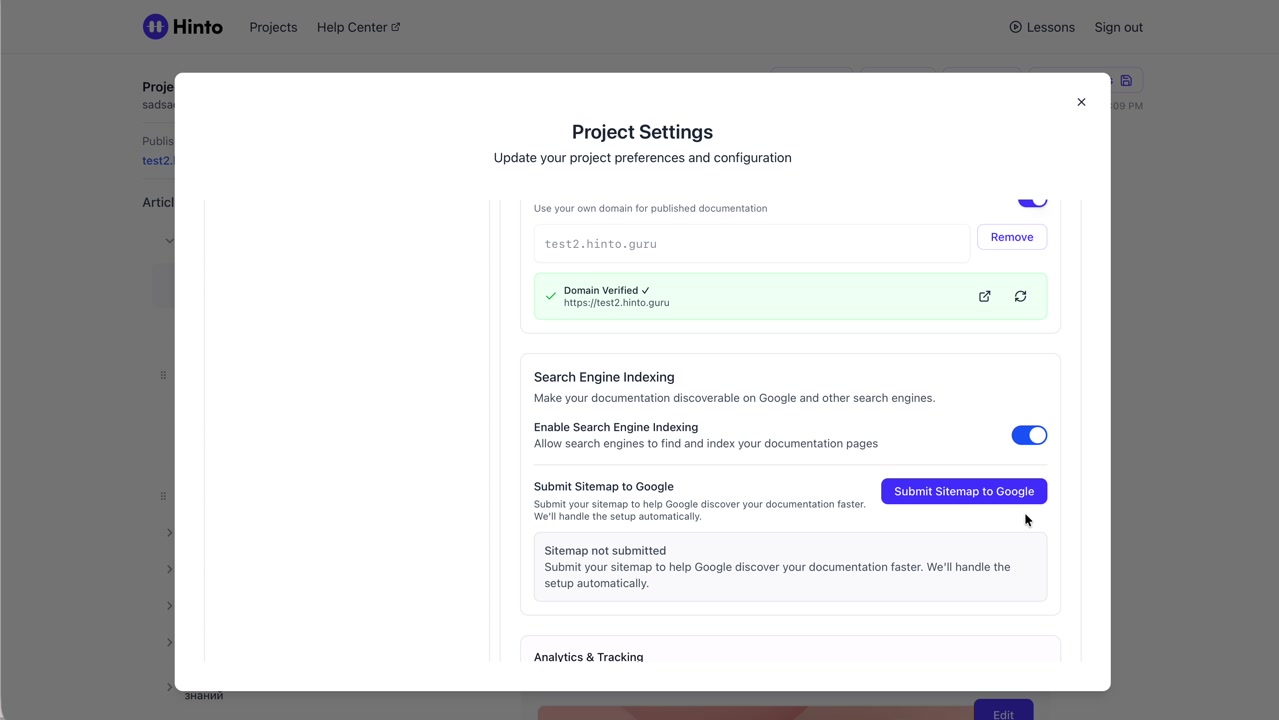This screenshot has height=720, width=1279.
Task: Open the Projects menu item
Action: pyautogui.click(x=273, y=27)
